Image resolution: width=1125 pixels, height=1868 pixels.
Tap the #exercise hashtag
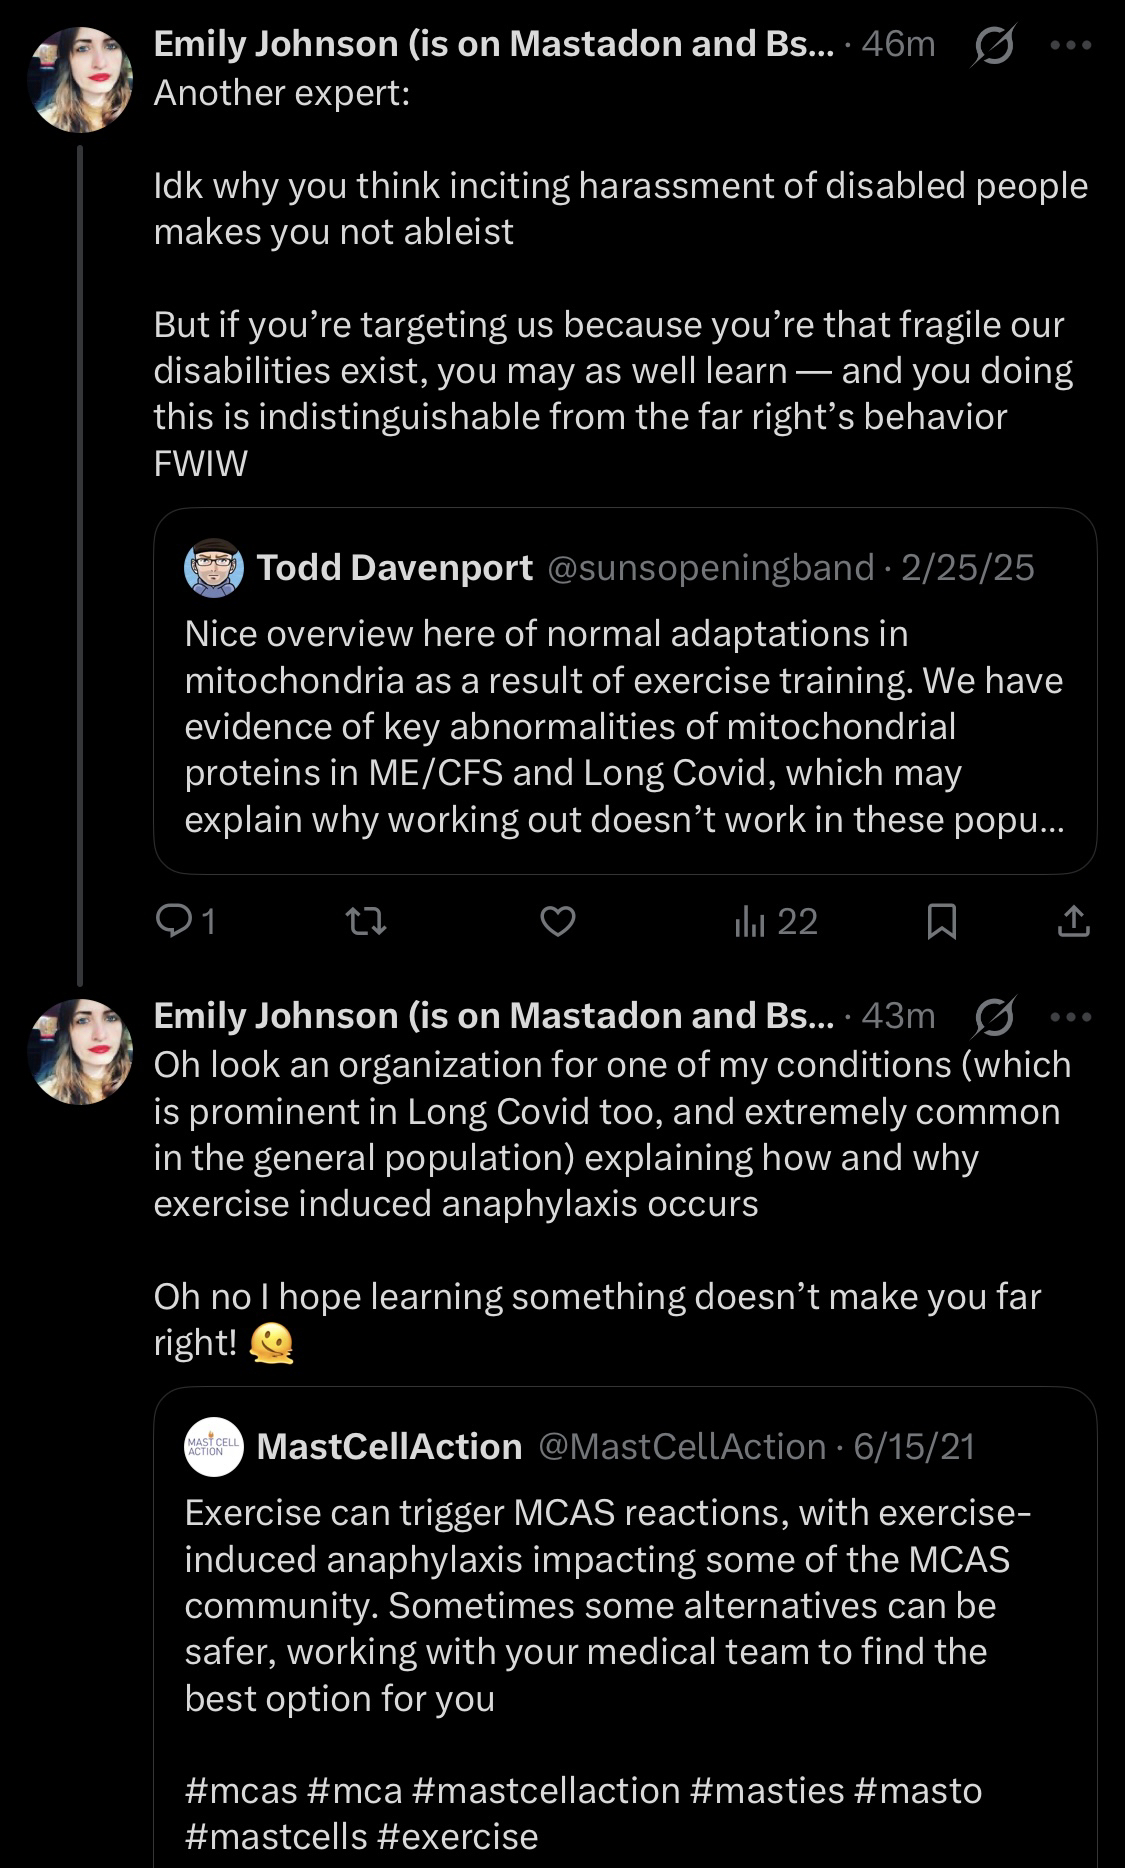coord(458,1836)
